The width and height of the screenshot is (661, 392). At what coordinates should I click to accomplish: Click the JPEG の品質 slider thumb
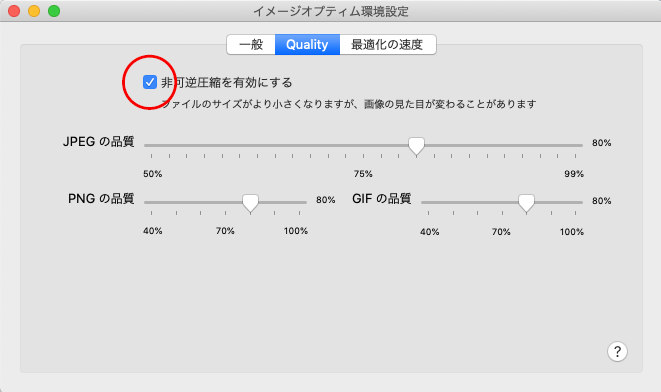(x=416, y=146)
